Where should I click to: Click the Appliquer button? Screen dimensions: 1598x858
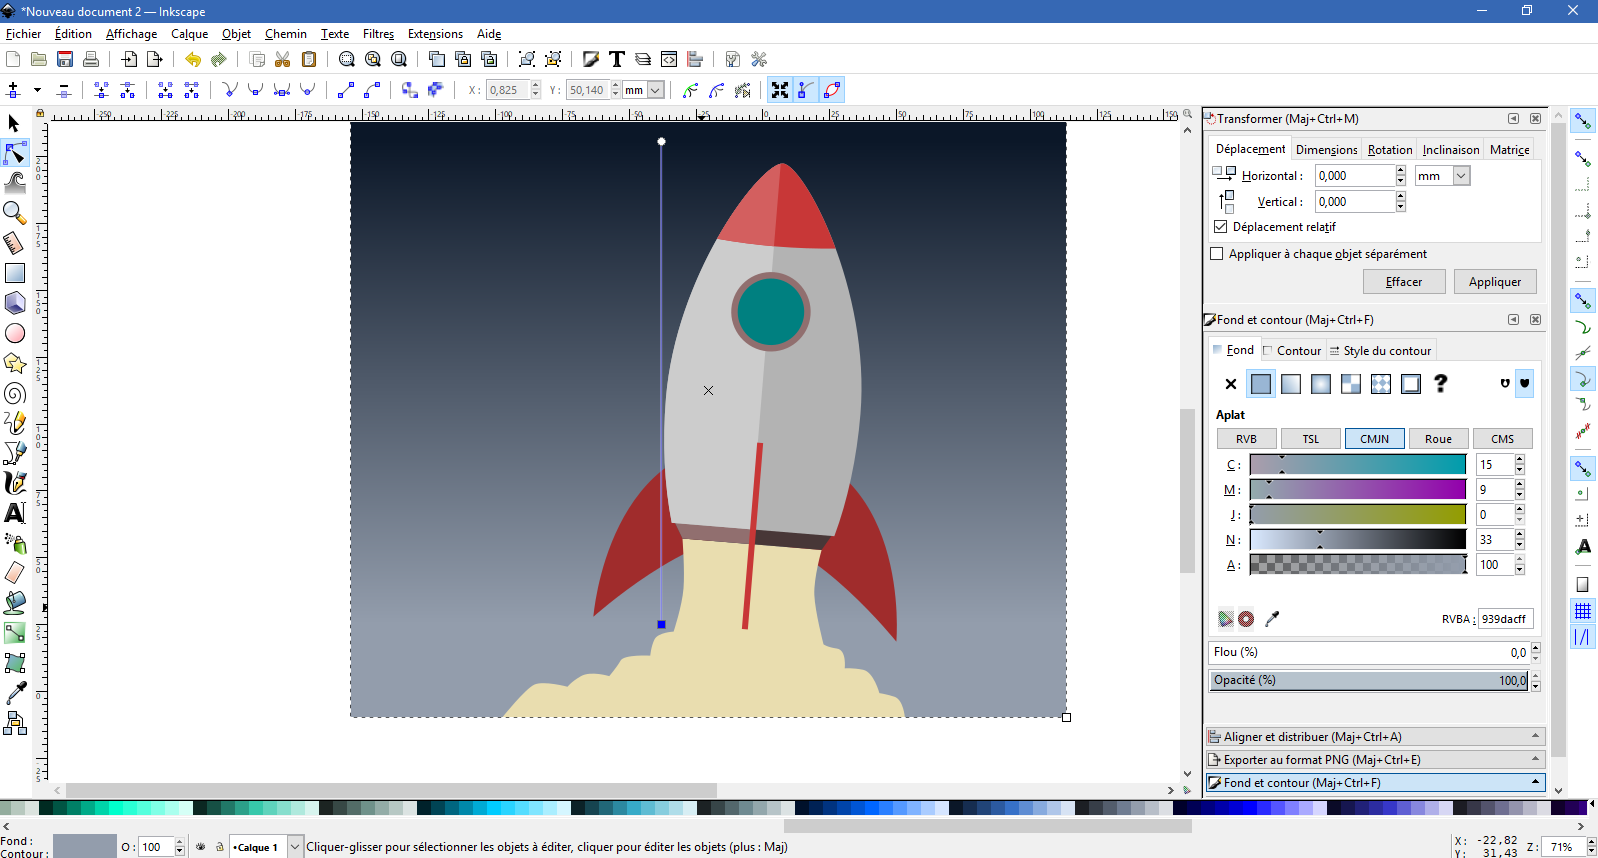tap(1495, 282)
